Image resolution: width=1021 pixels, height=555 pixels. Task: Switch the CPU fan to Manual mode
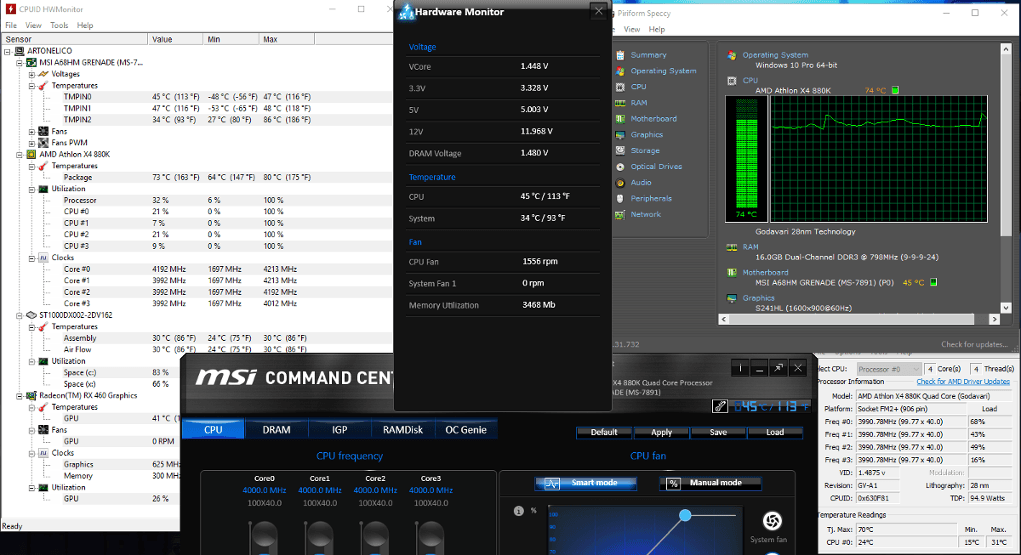click(710, 483)
